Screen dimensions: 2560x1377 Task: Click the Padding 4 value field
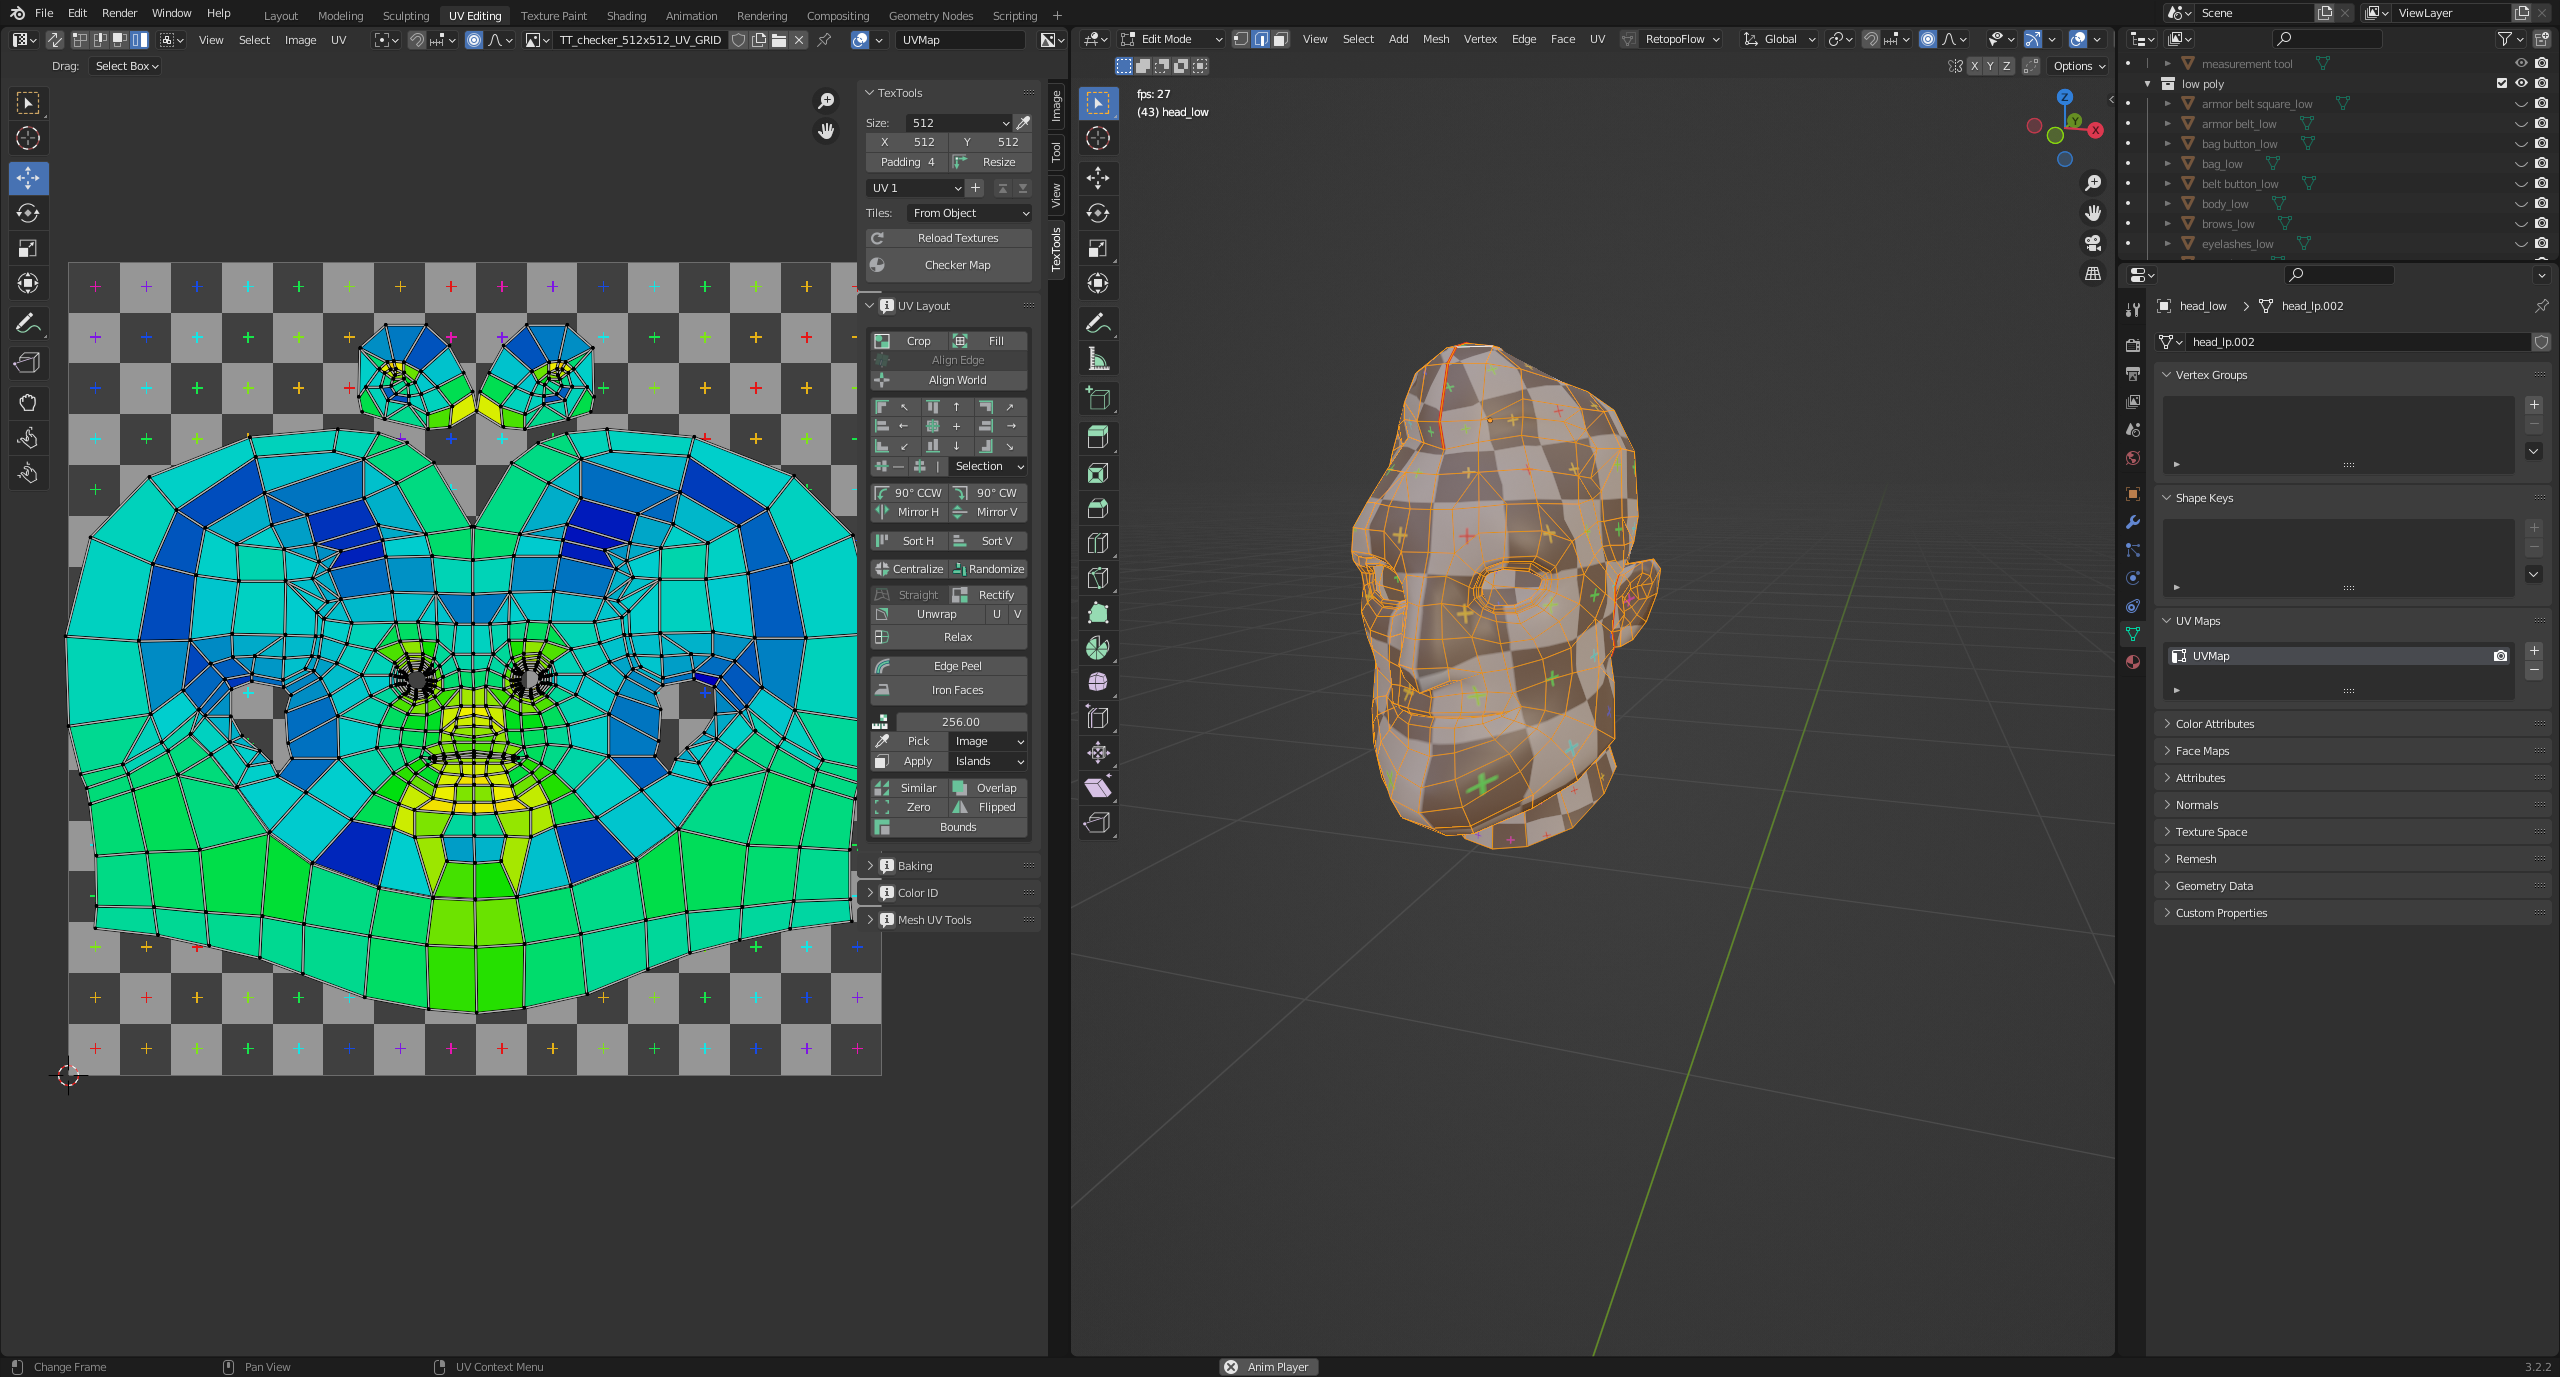point(907,162)
